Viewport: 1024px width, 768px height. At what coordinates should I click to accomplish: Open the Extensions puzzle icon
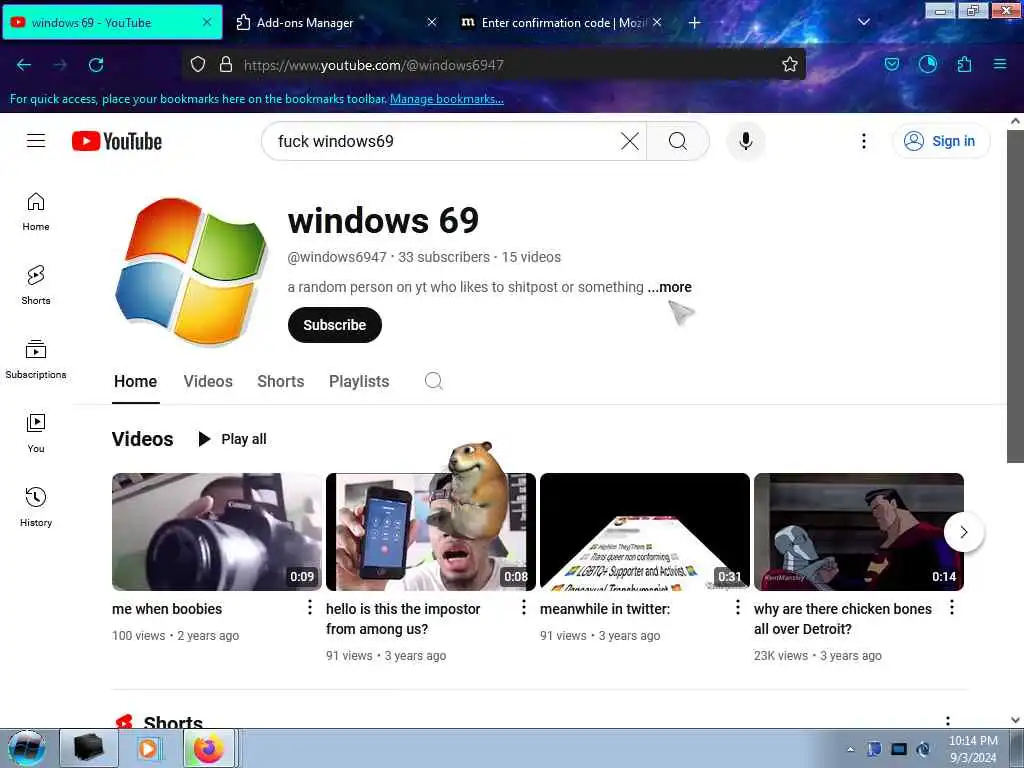pos(964,65)
